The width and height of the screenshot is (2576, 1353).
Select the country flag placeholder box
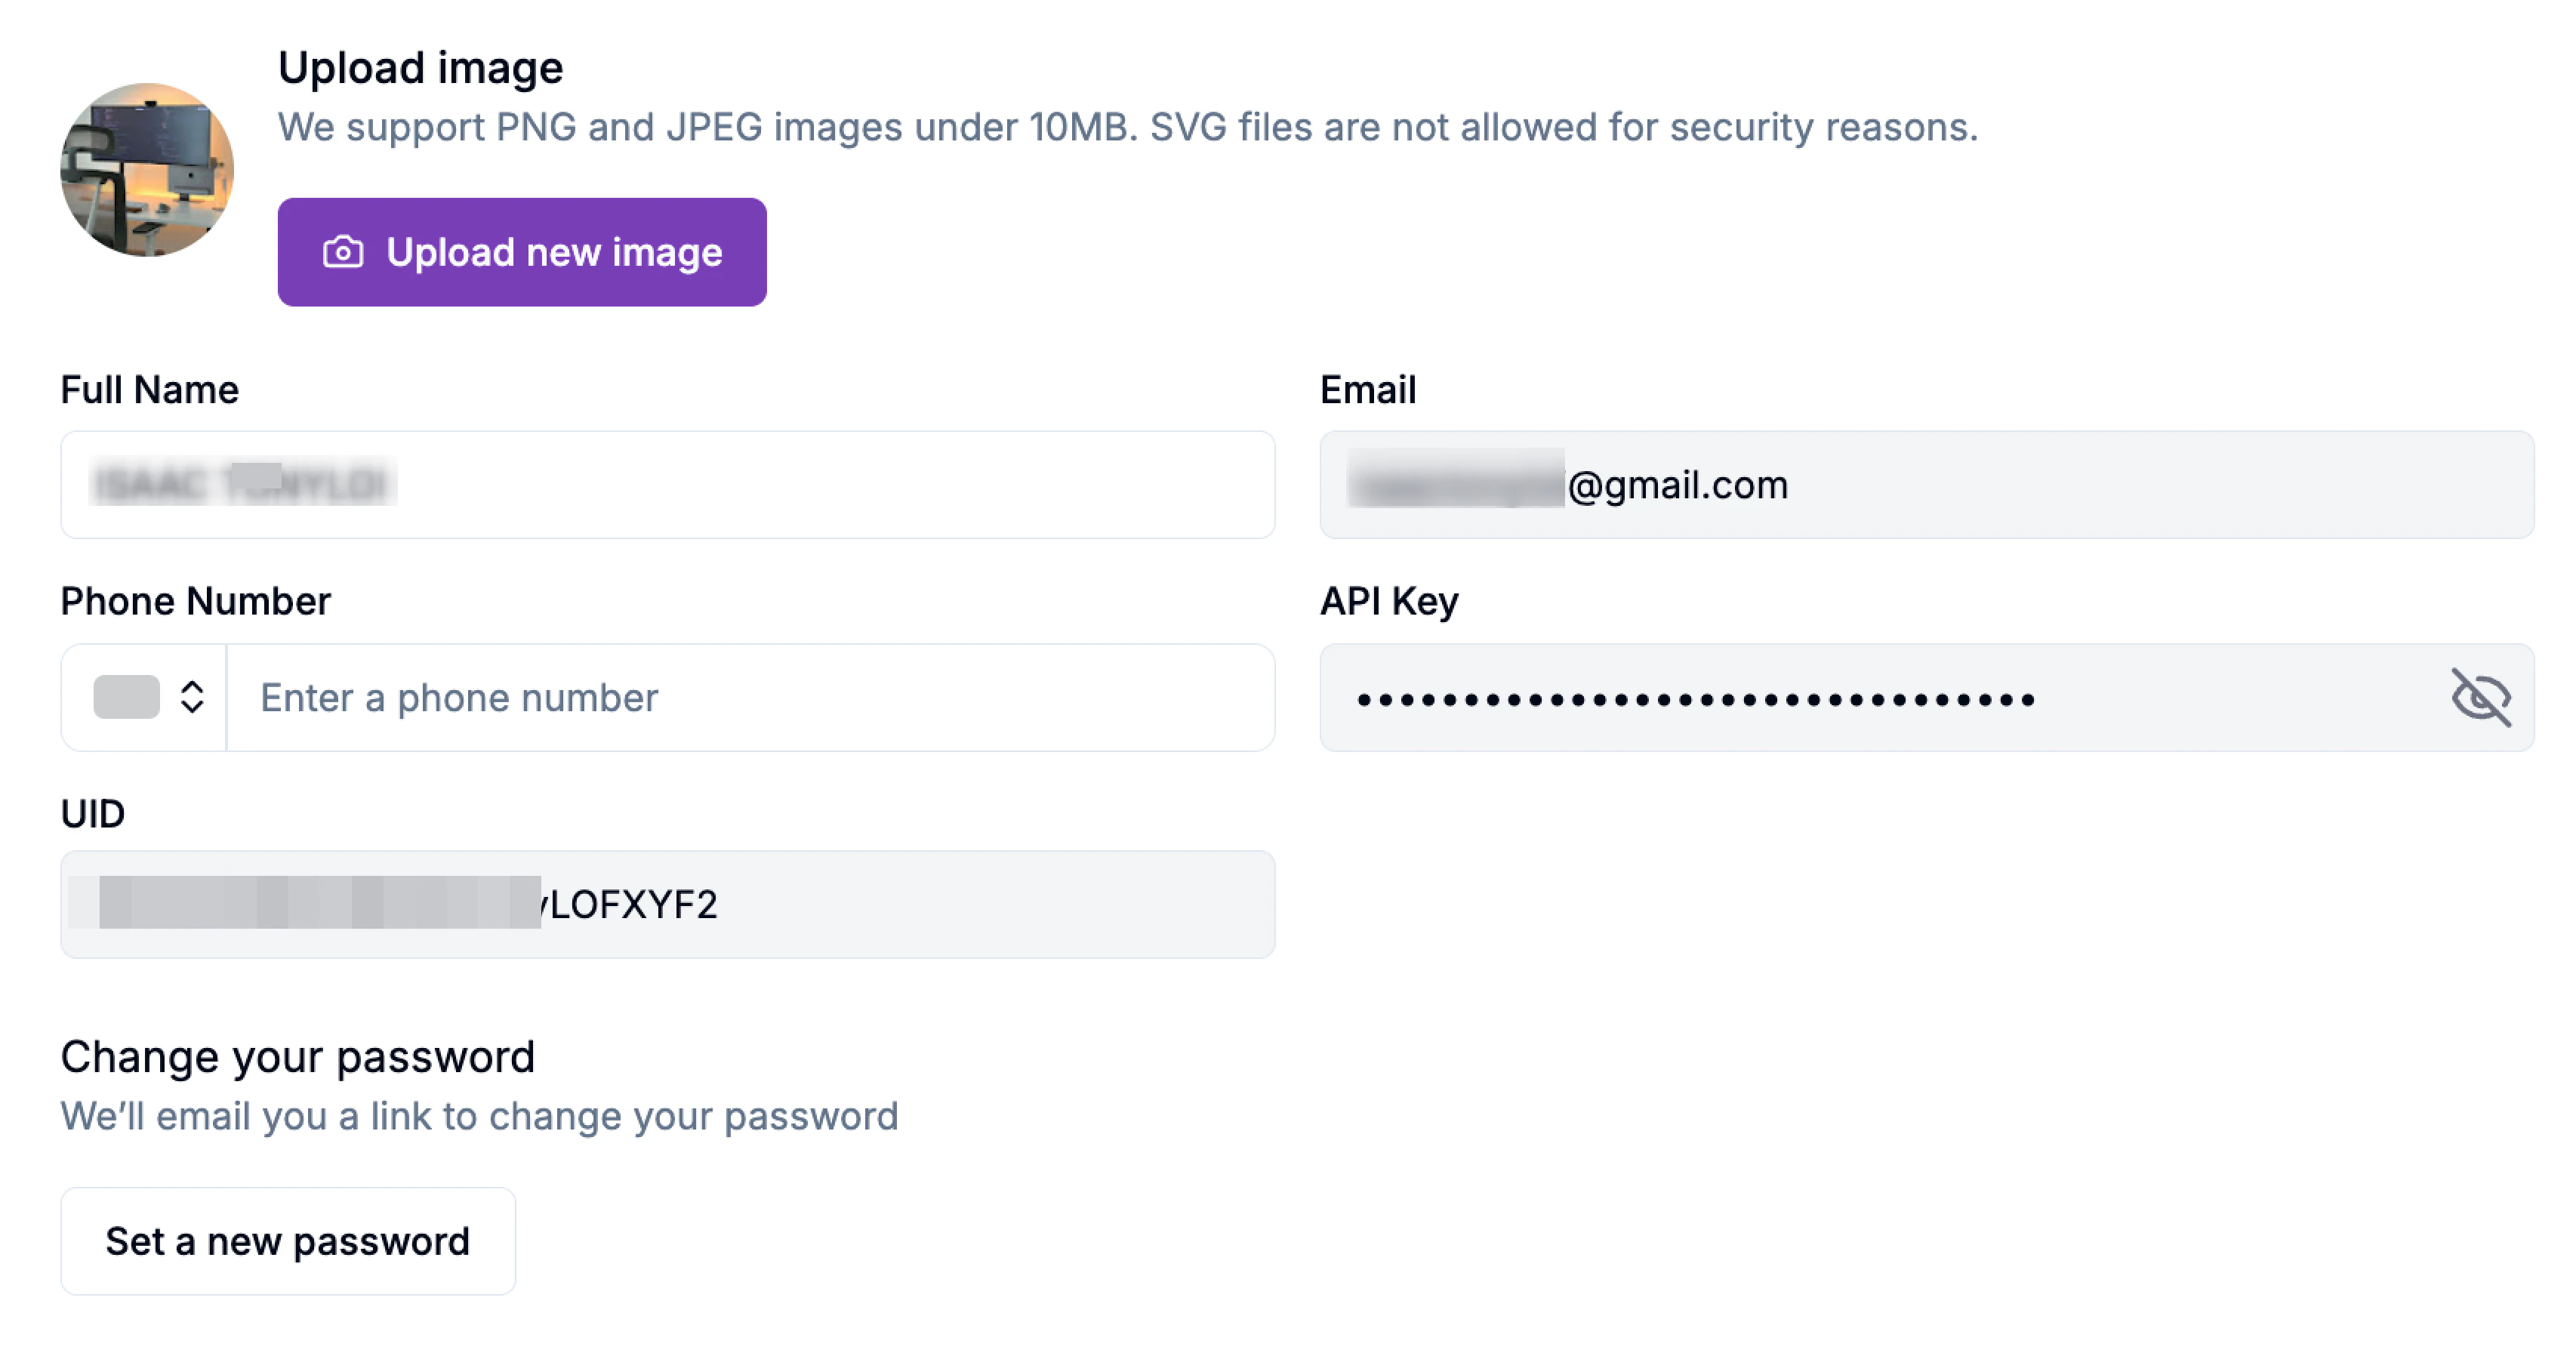click(x=126, y=697)
